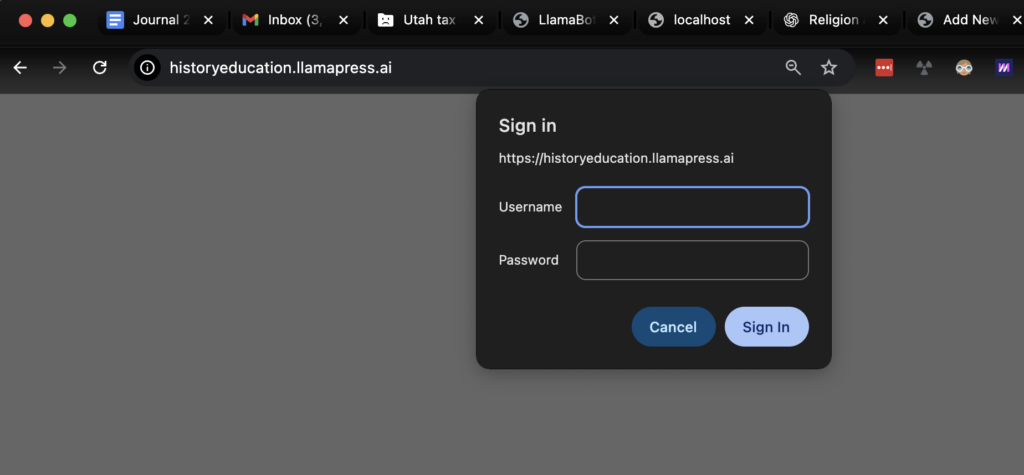Screen dimensions: 1024x475
Task: Open the purple W extension icon
Action: (x=1003, y=68)
